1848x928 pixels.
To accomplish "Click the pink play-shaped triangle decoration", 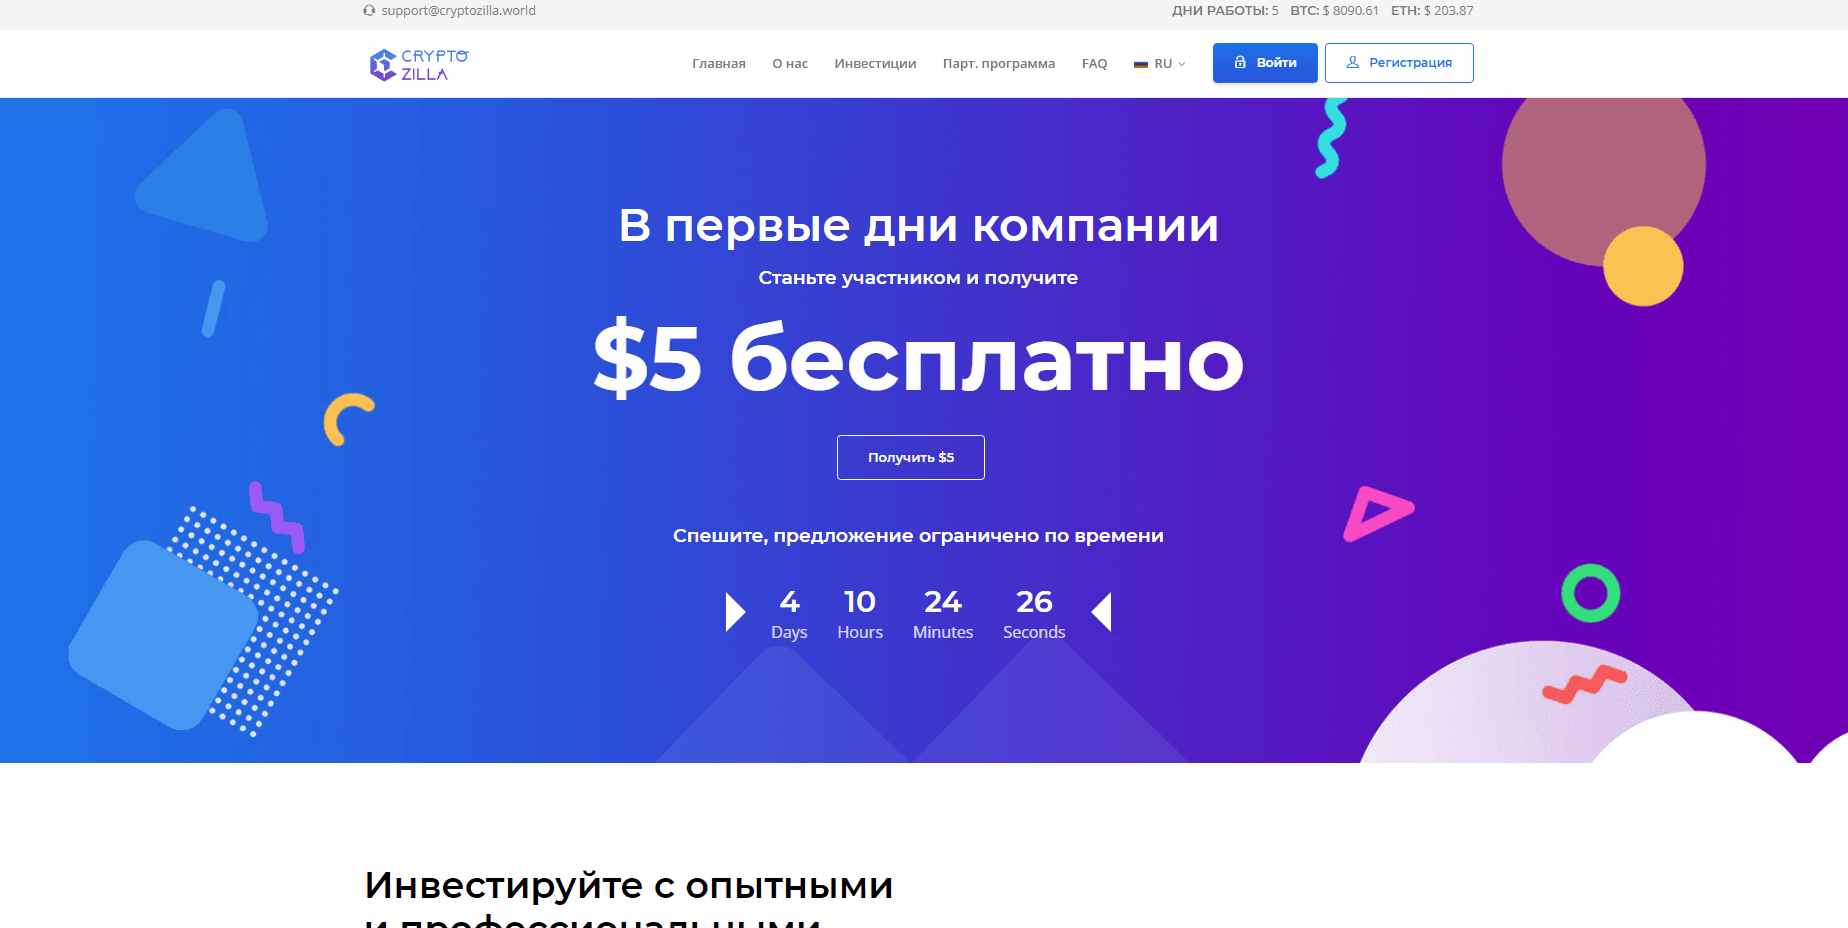I will coord(1377,514).
